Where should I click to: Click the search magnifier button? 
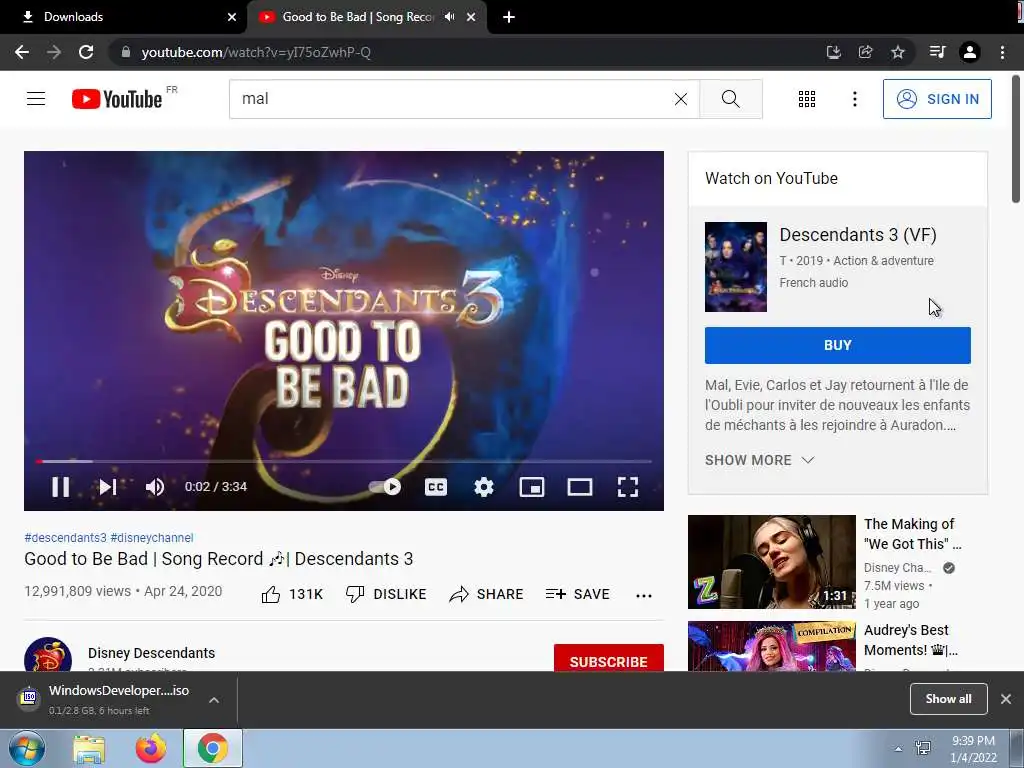[x=731, y=99]
